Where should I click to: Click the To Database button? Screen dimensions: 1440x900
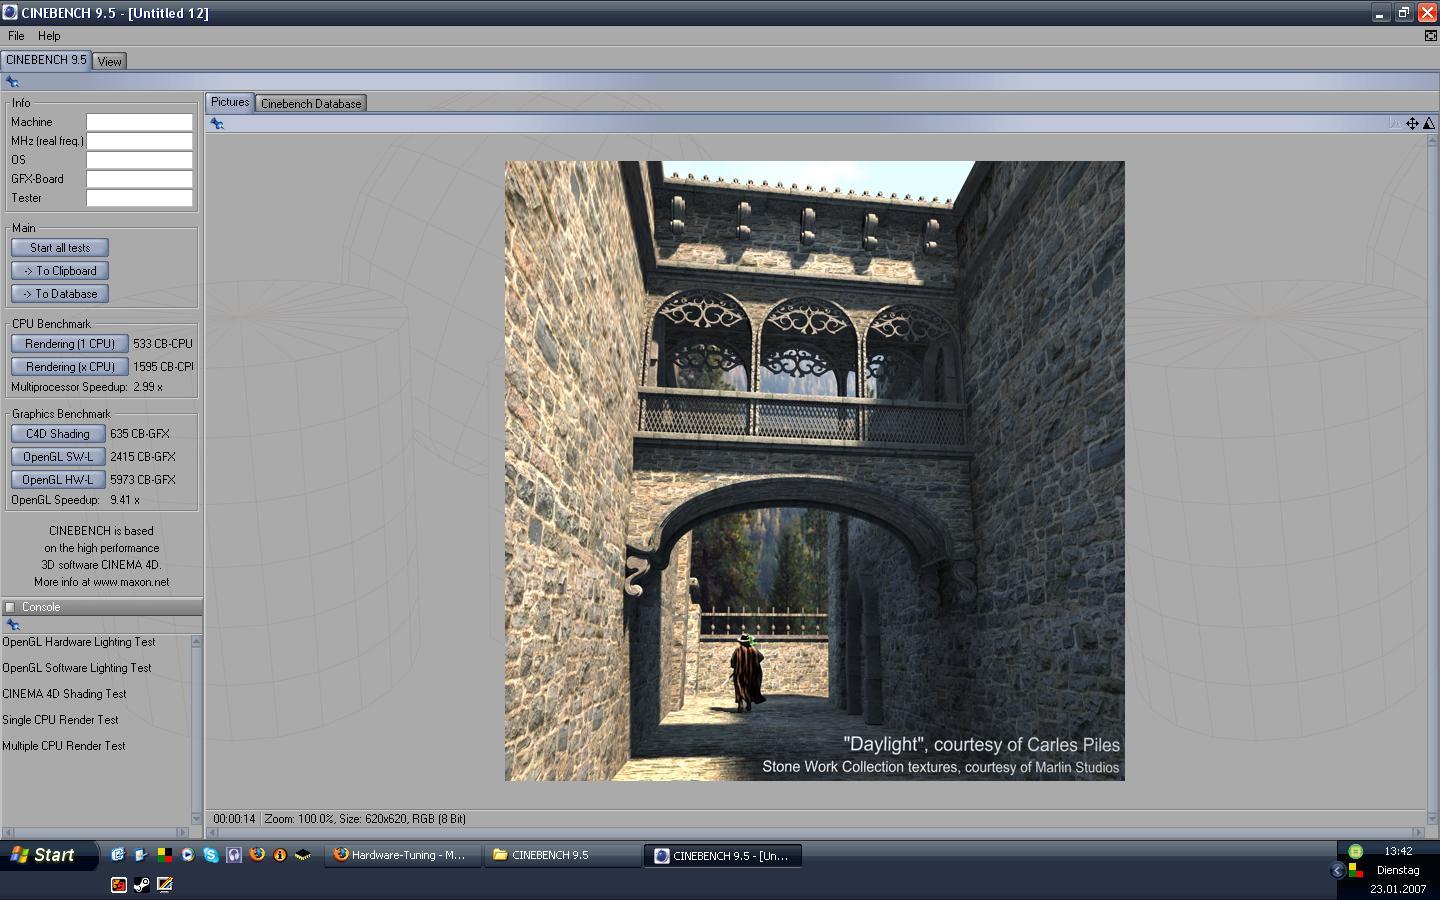click(x=60, y=294)
